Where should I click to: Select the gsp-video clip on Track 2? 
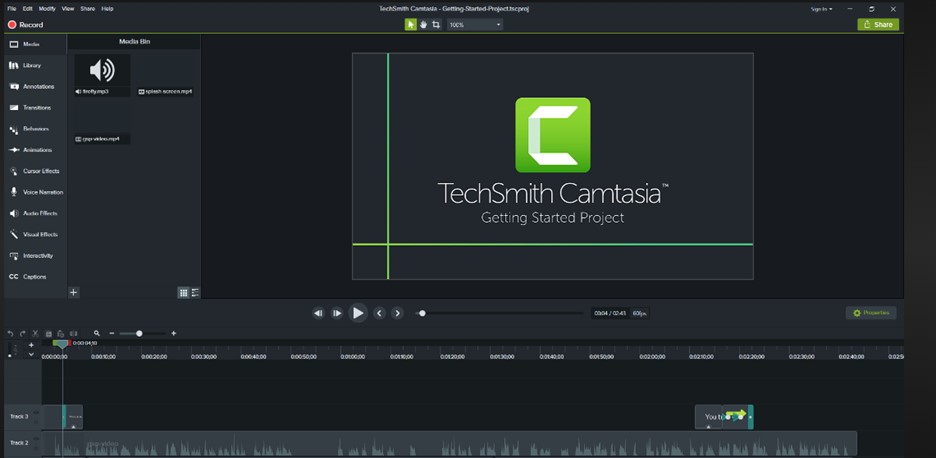point(449,444)
